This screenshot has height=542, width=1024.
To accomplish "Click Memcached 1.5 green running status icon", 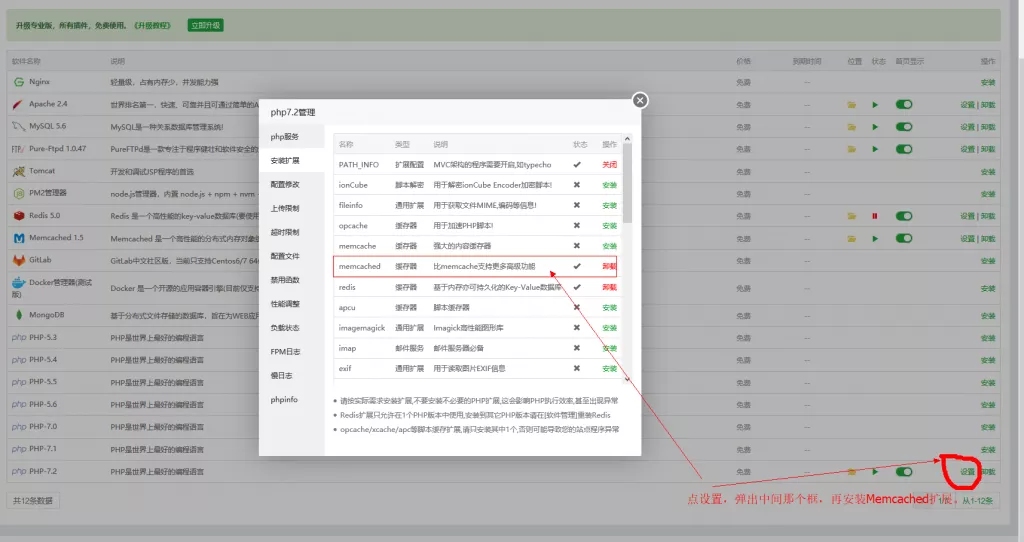I will (875, 239).
